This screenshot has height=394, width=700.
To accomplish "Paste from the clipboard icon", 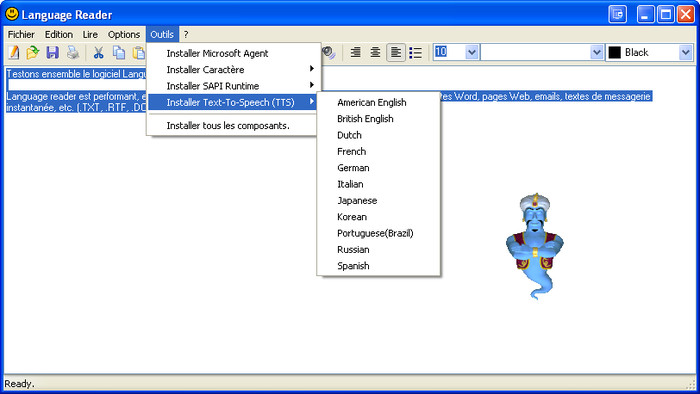I will 139,53.
